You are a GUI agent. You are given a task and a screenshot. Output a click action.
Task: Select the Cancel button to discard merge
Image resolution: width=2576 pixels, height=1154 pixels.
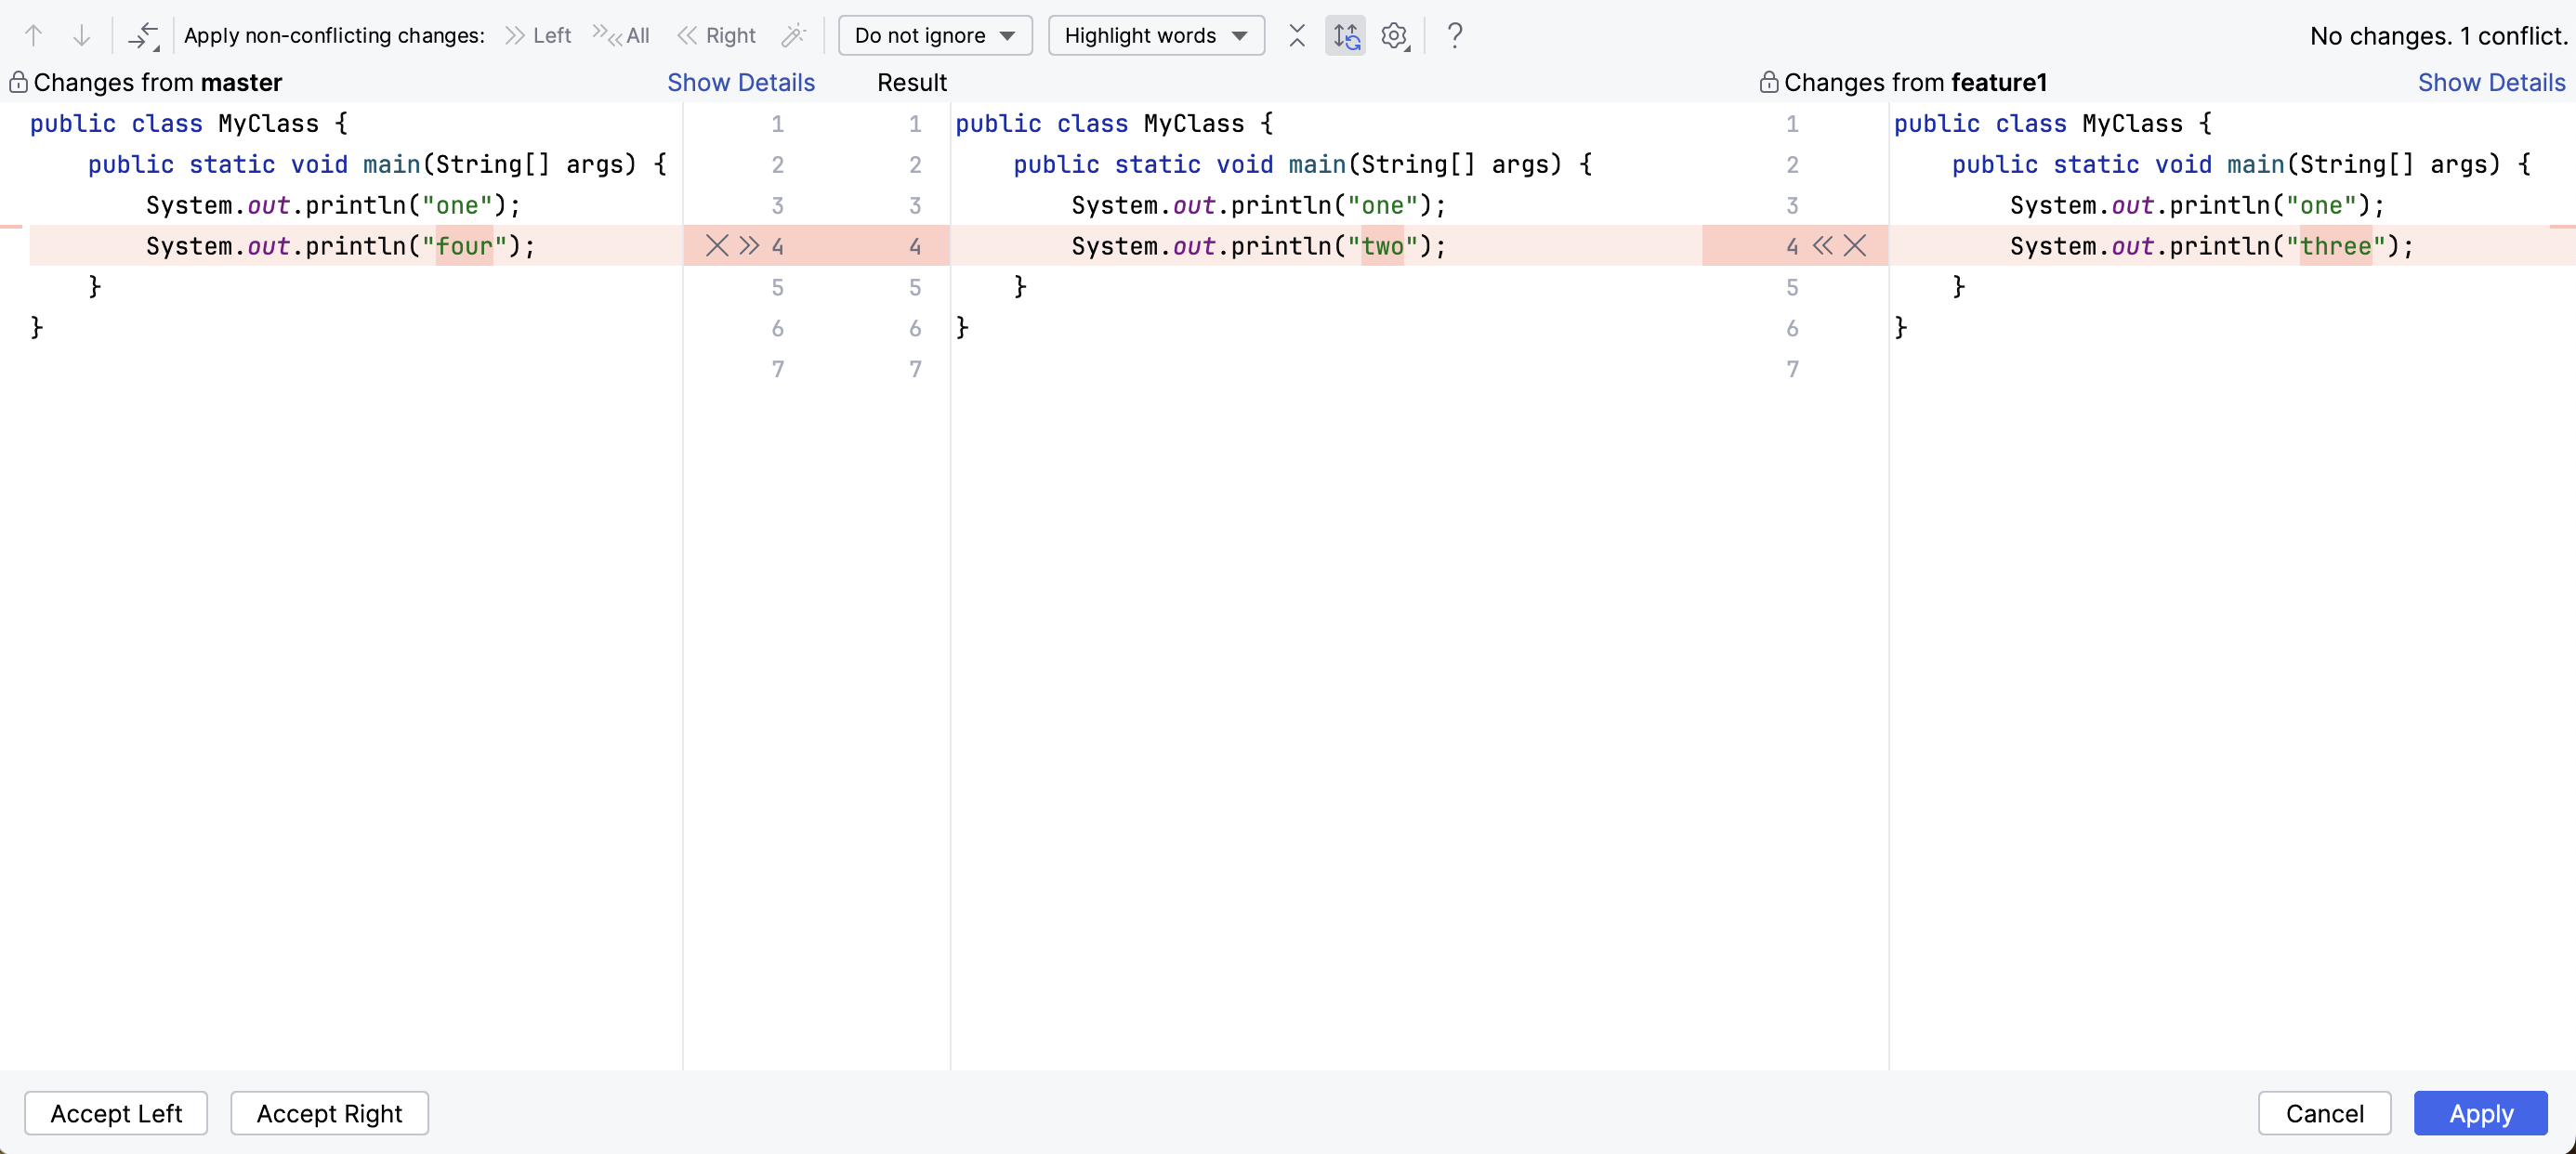[2325, 1113]
